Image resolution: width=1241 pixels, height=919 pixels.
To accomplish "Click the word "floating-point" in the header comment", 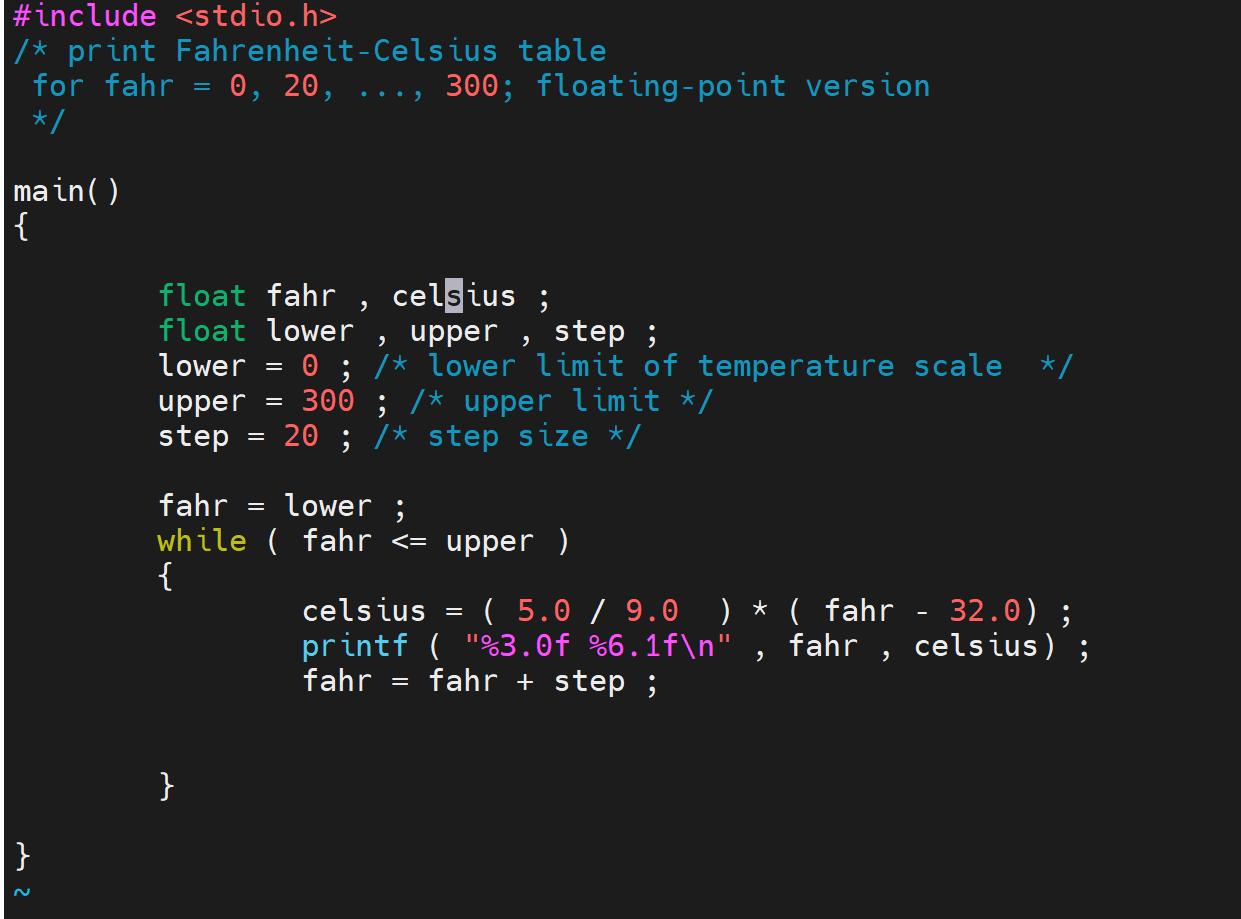I will 660,86.
